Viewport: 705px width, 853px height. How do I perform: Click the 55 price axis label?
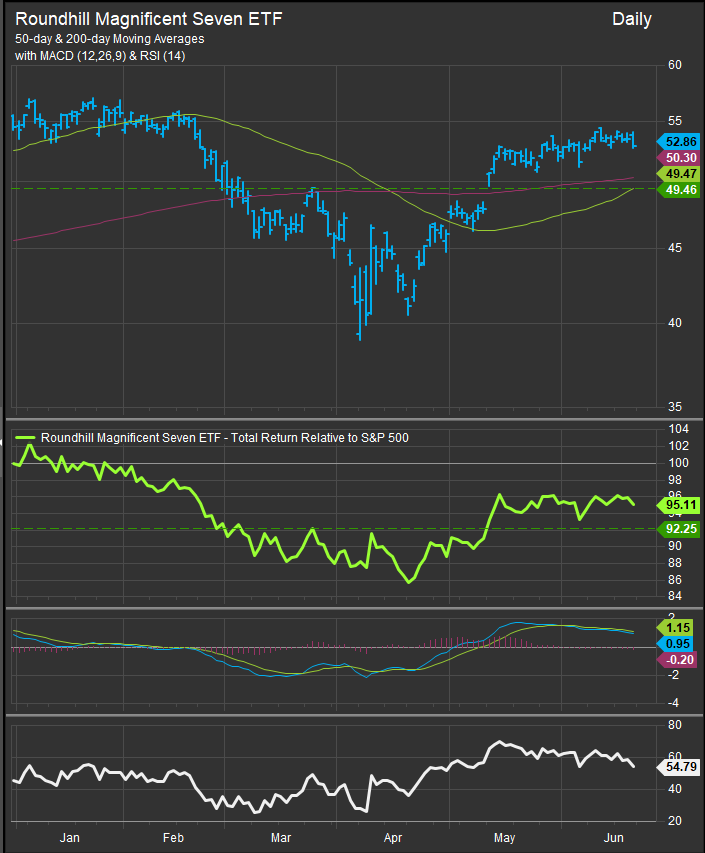pyautogui.click(x=675, y=121)
